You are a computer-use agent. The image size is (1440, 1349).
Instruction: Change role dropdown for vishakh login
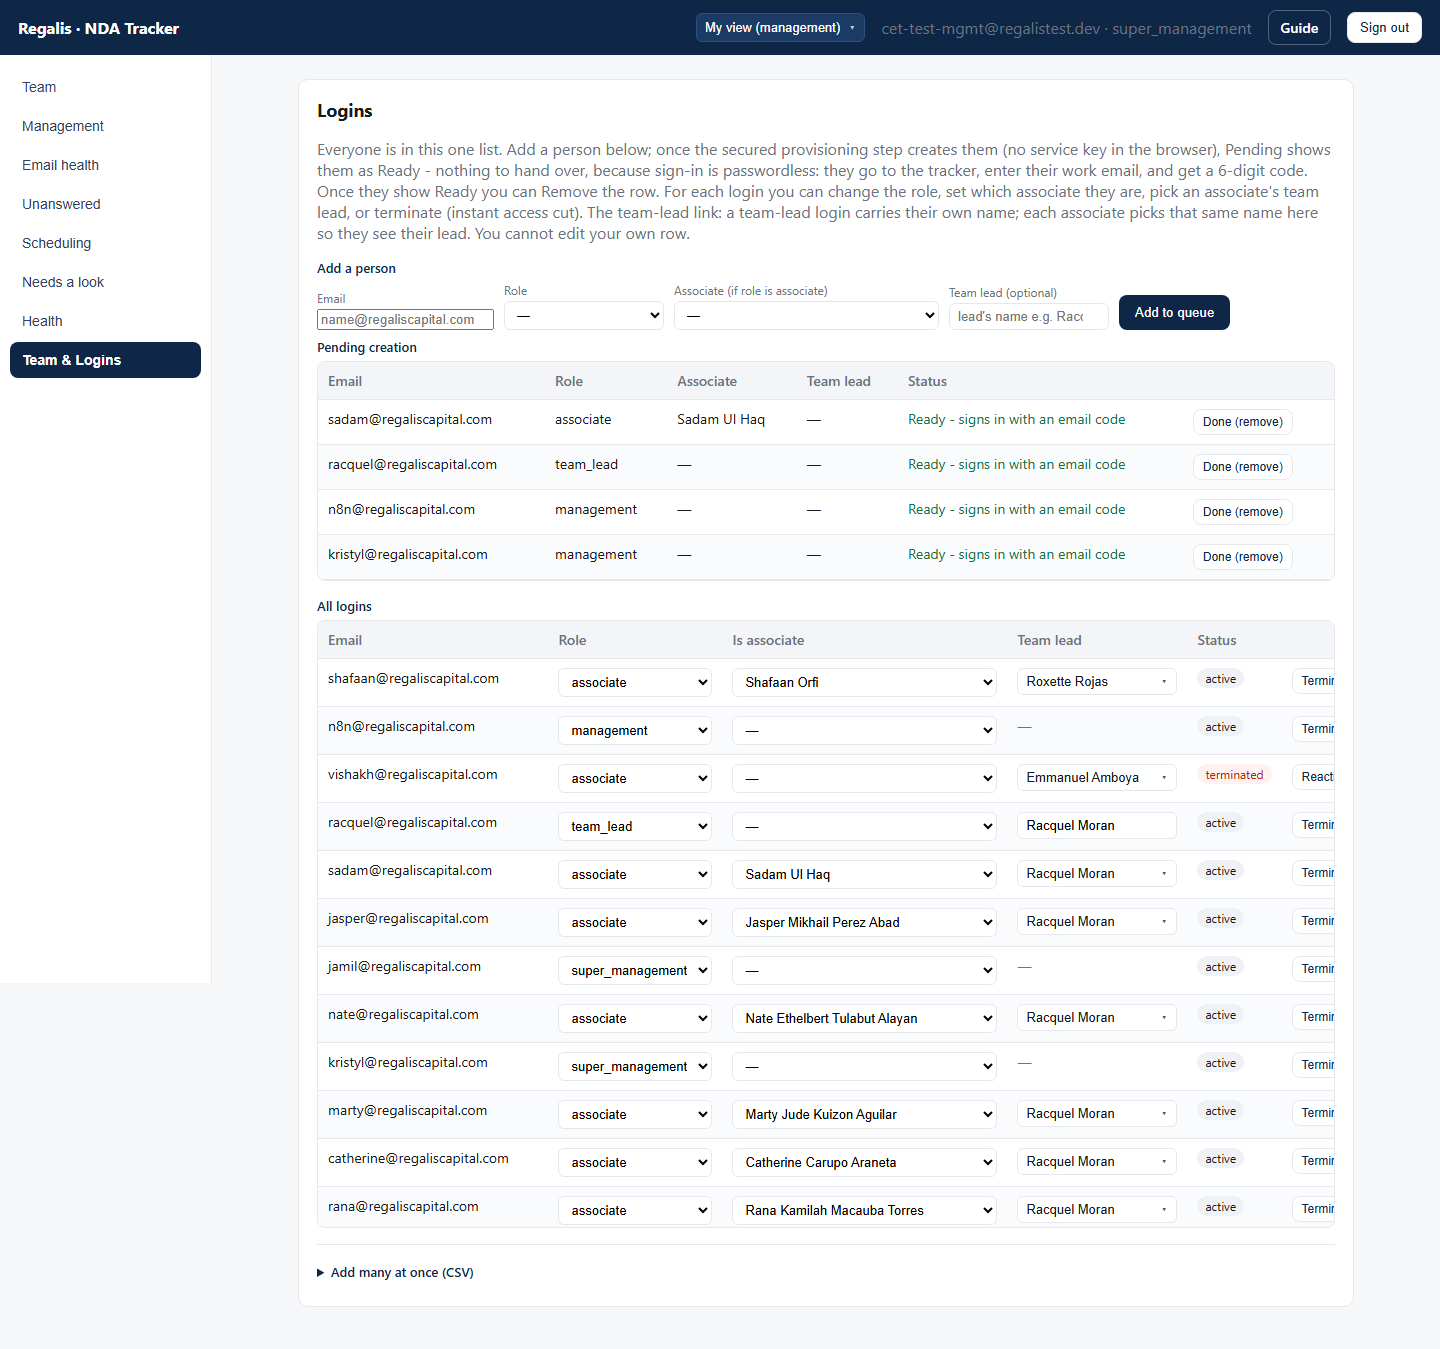click(x=635, y=778)
